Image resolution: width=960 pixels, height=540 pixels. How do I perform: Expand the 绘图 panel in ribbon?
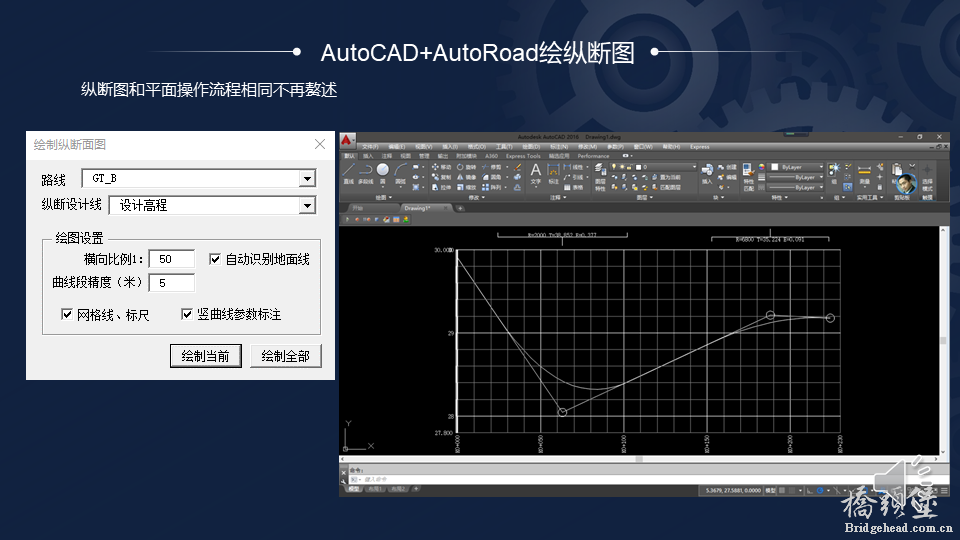[x=384, y=197]
